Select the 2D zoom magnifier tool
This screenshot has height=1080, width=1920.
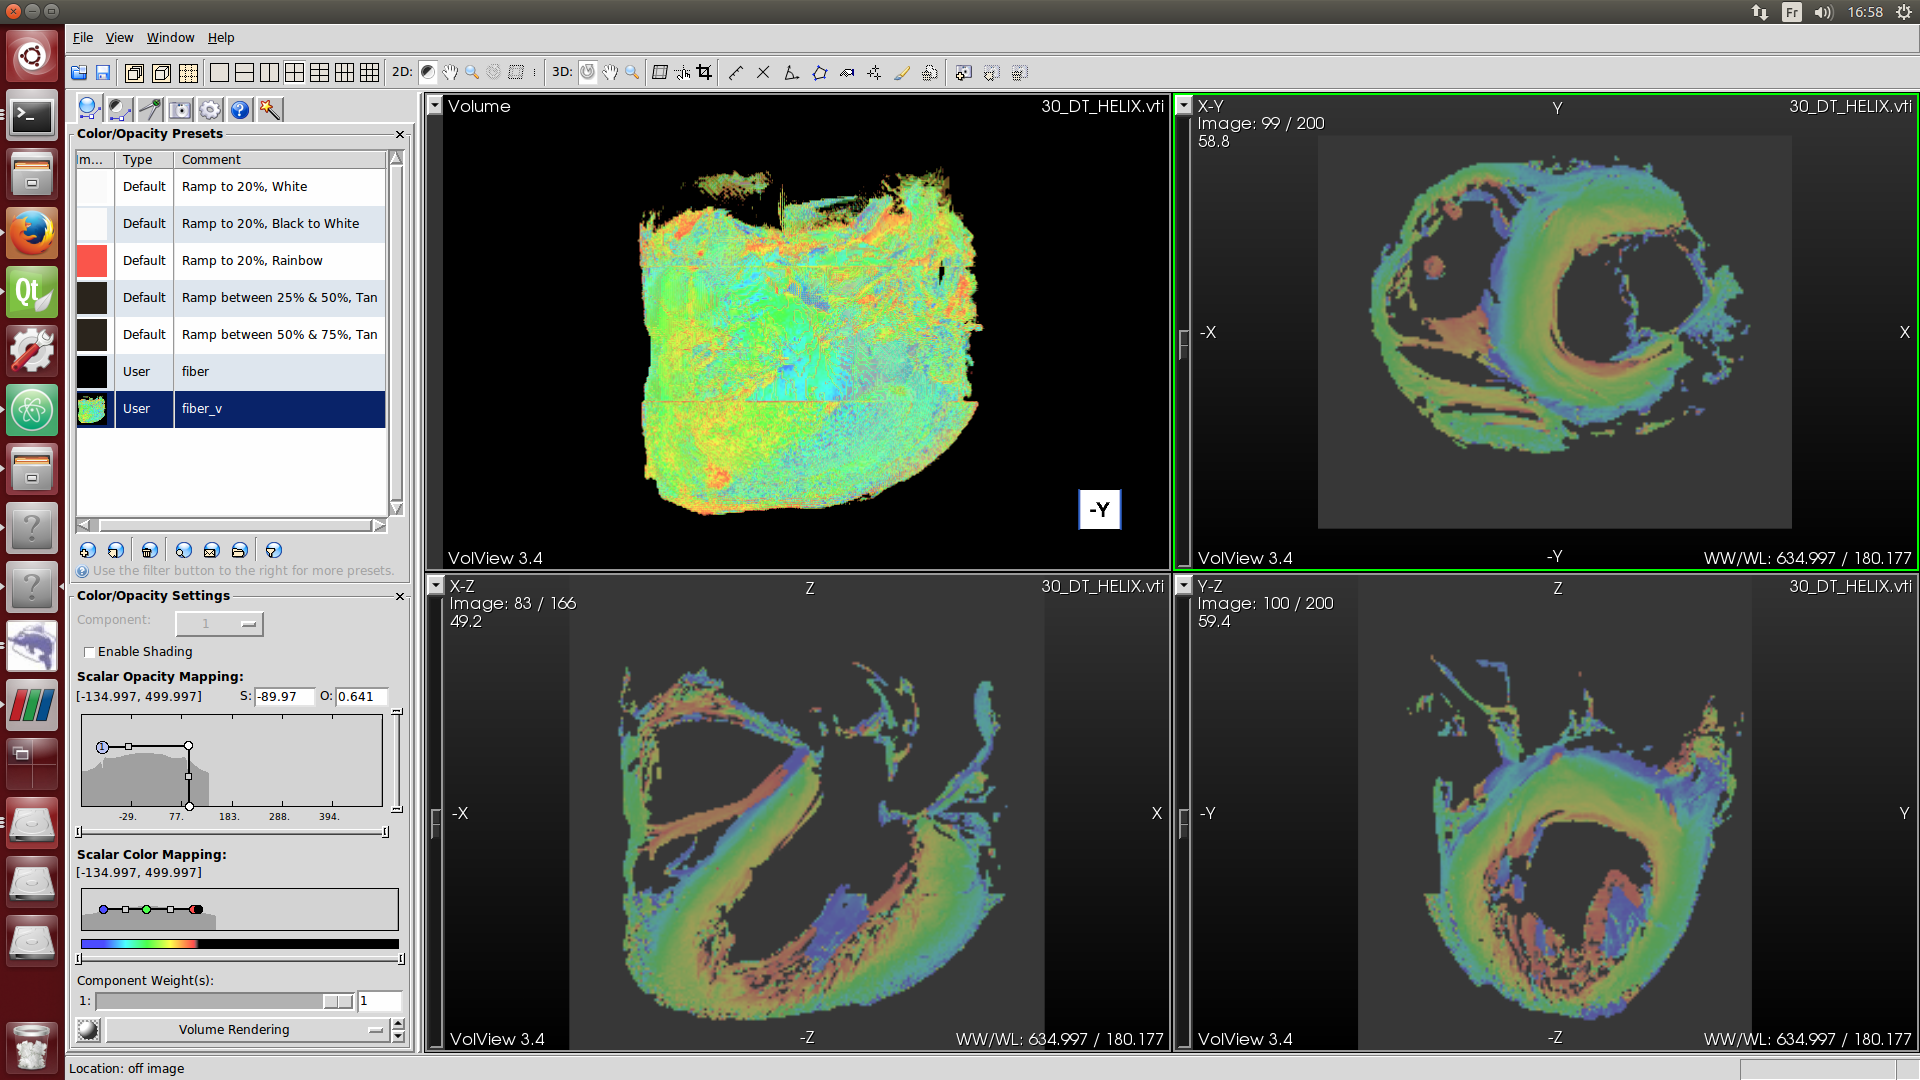(472, 72)
